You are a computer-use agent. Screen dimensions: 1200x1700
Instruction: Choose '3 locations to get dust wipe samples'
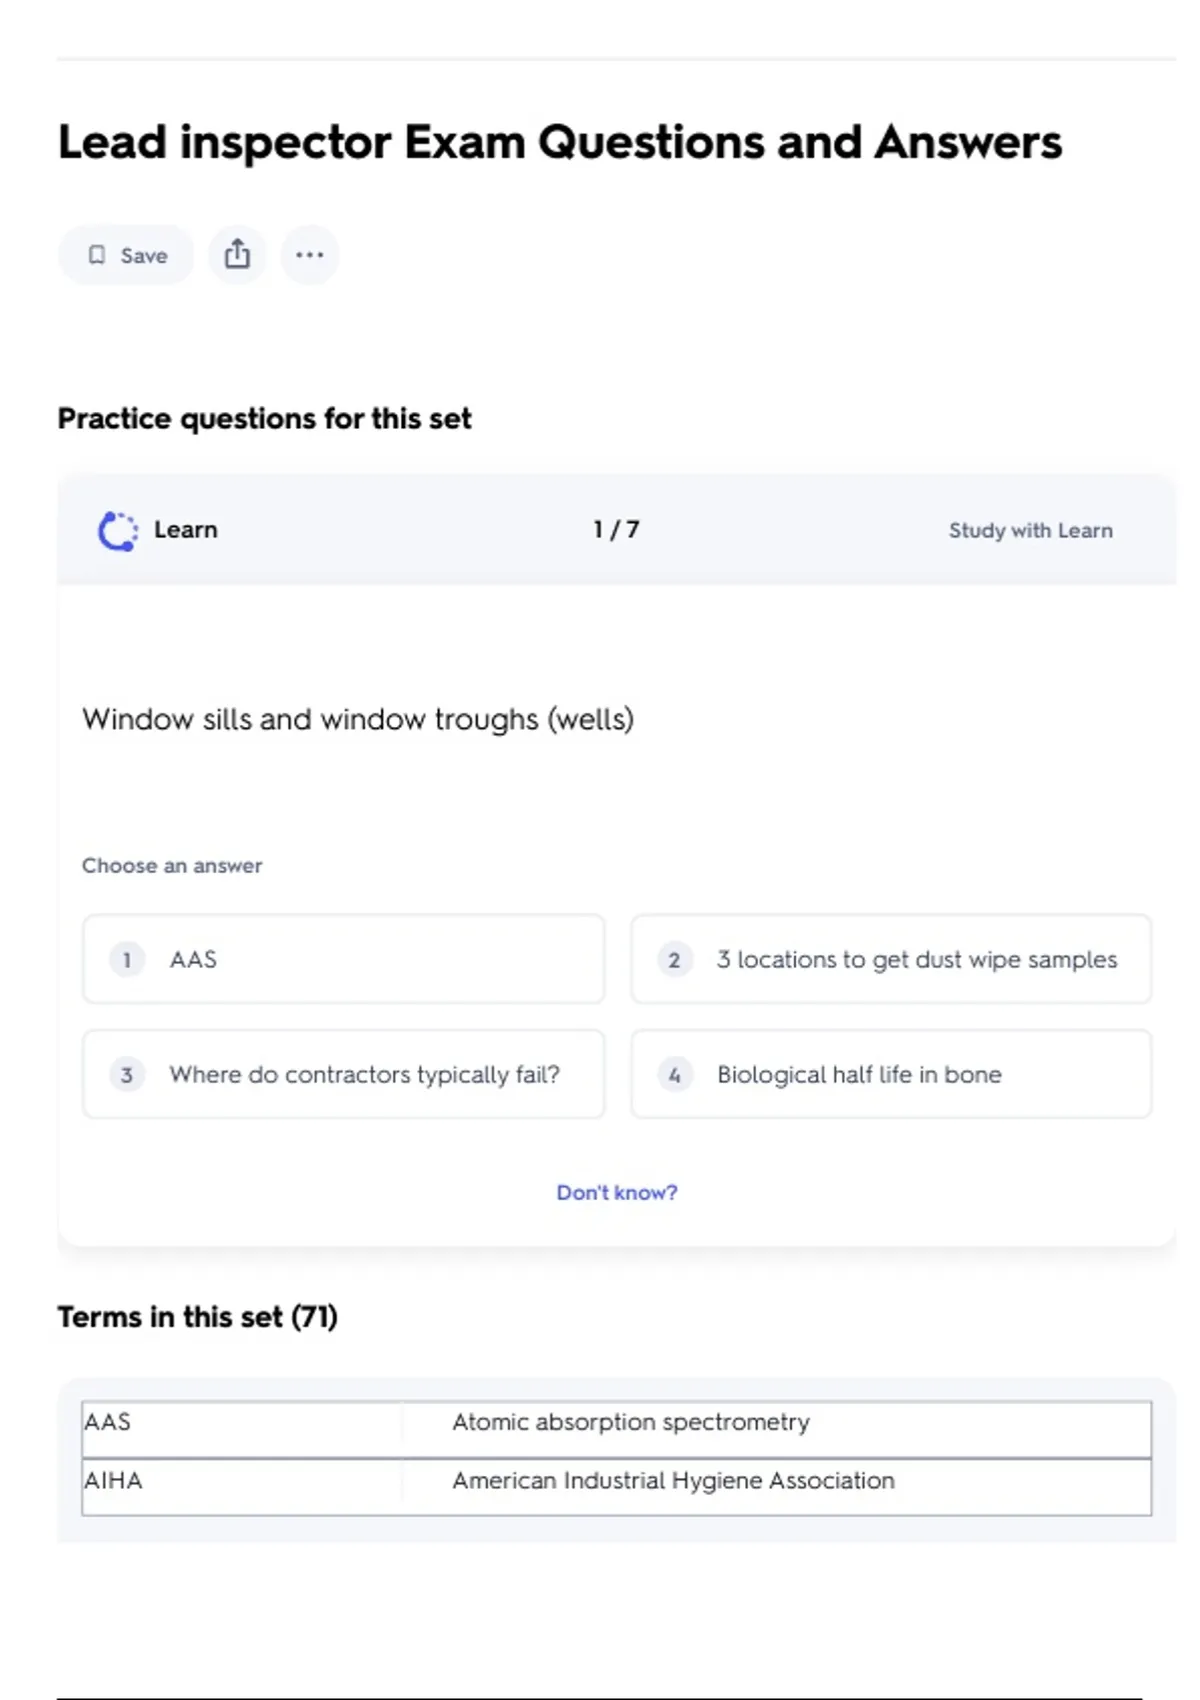(916, 960)
